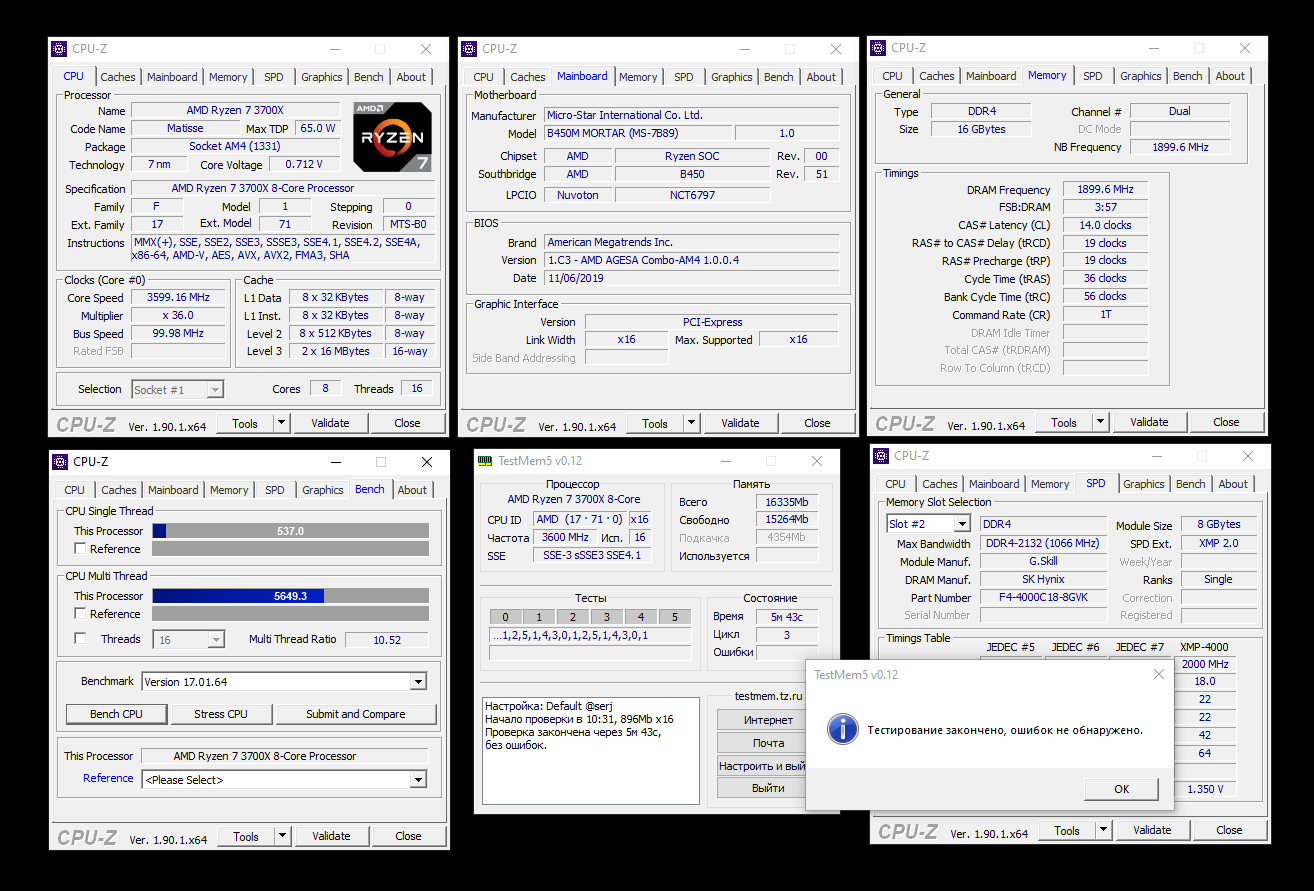1314x891 pixels.
Task: Click the TestMem5 main window title bar icon
Action: pos(485,461)
